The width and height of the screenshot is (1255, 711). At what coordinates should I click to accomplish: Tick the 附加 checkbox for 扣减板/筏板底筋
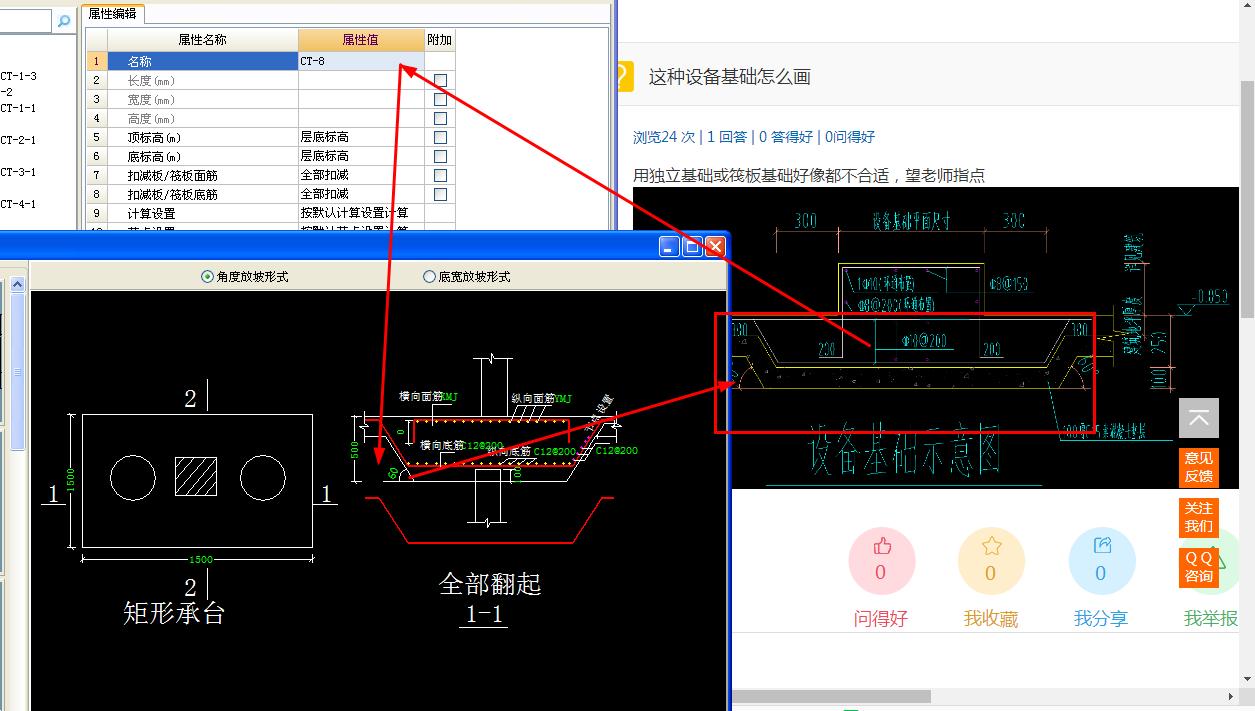440,194
